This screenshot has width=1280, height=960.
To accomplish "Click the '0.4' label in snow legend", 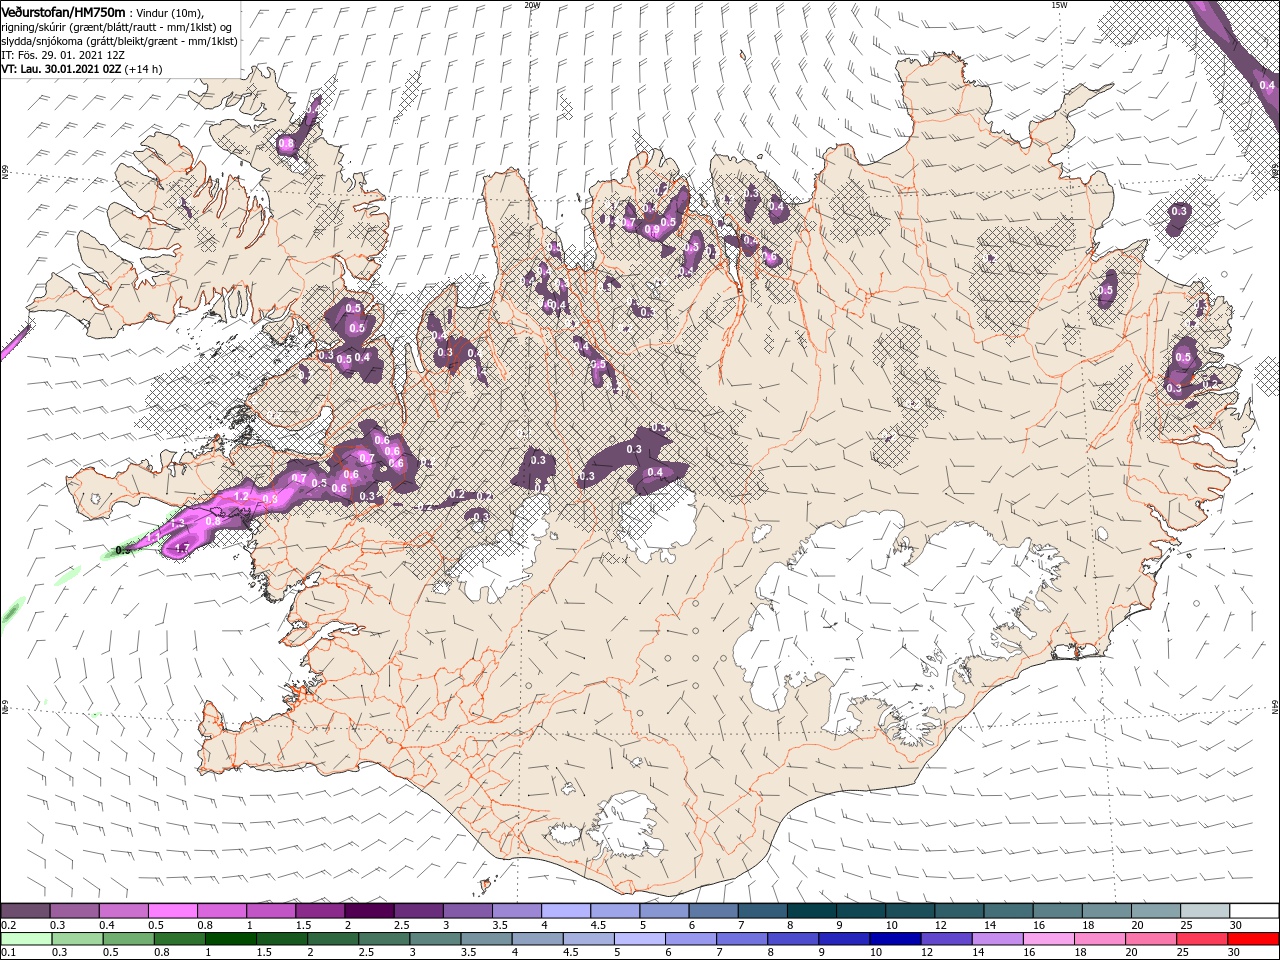I will pyautogui.click(x=107, y=925).
